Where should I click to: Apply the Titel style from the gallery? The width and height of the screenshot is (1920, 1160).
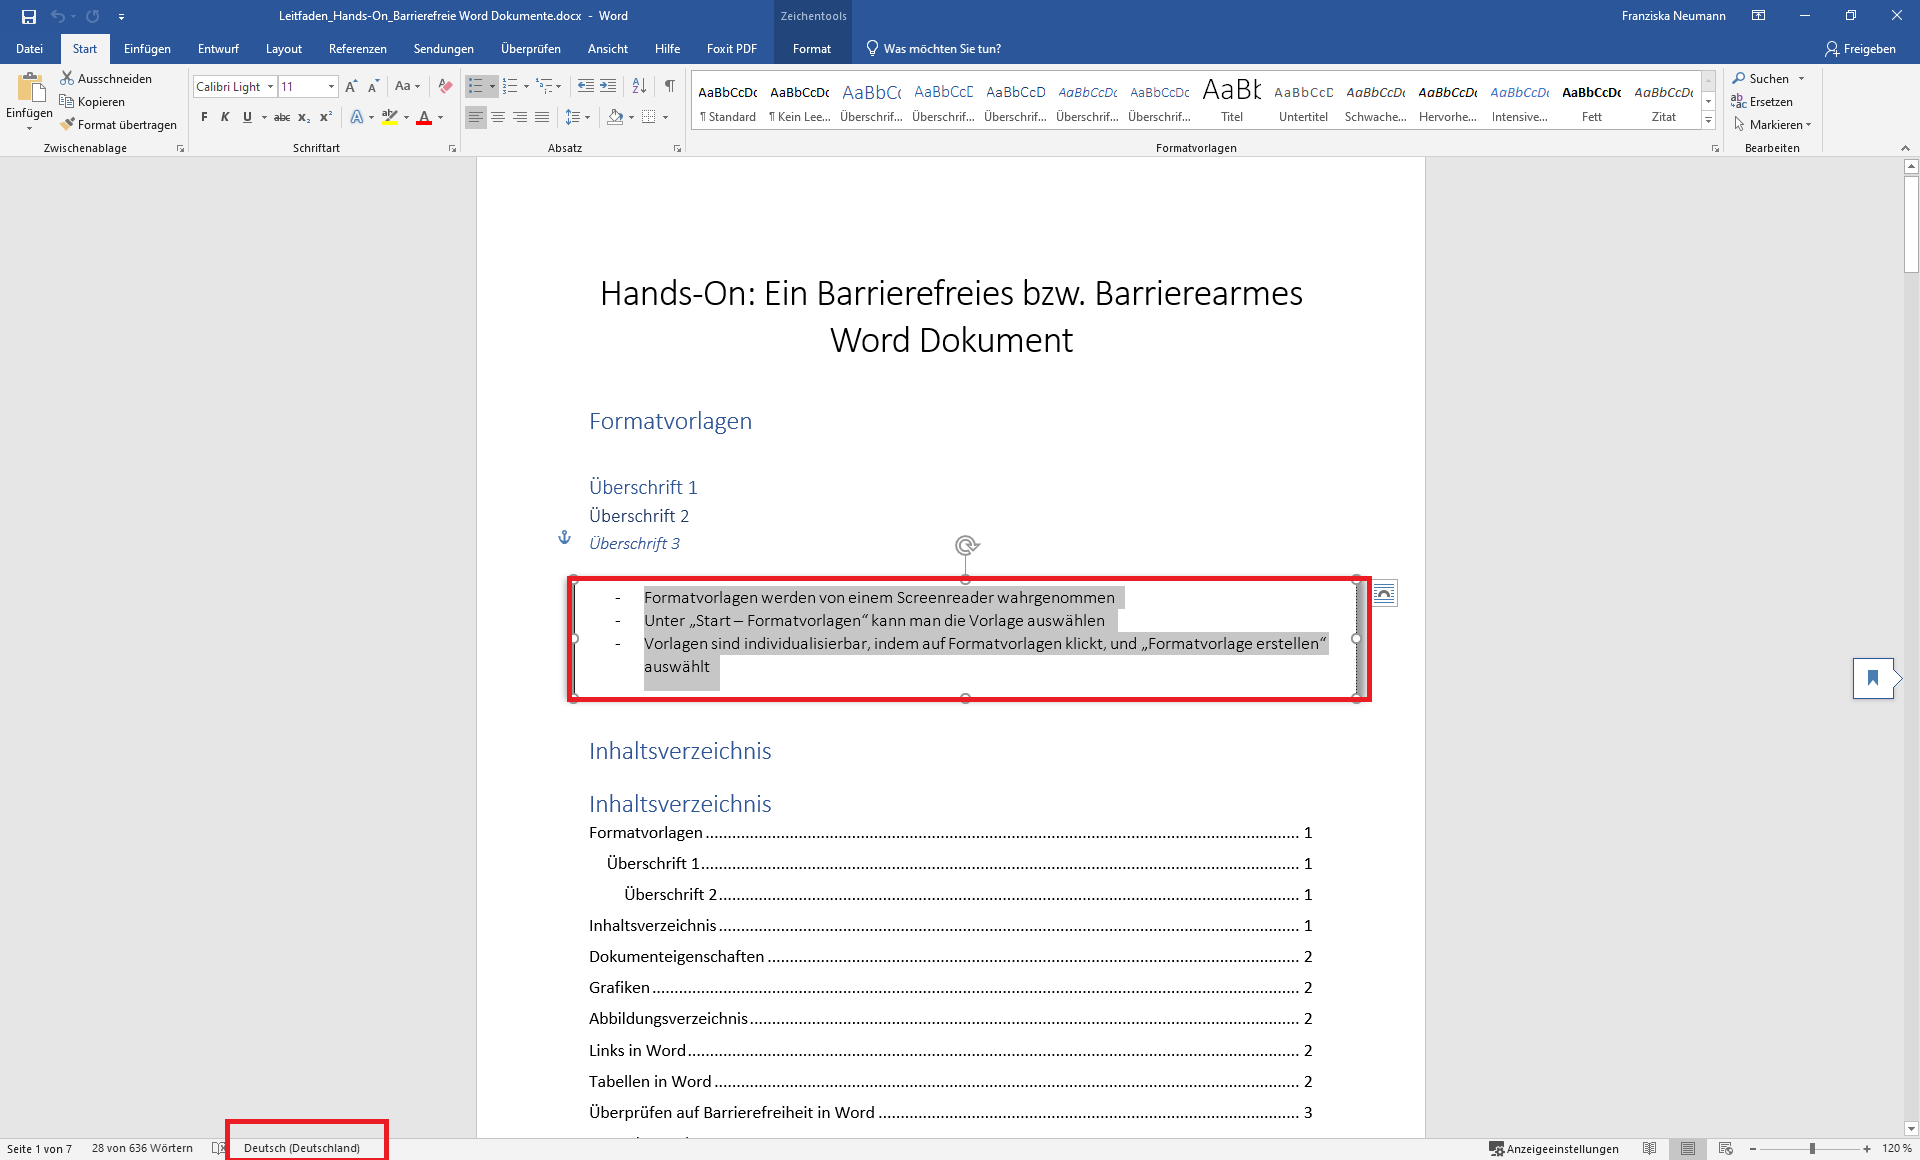click(x=1231, y=100)
